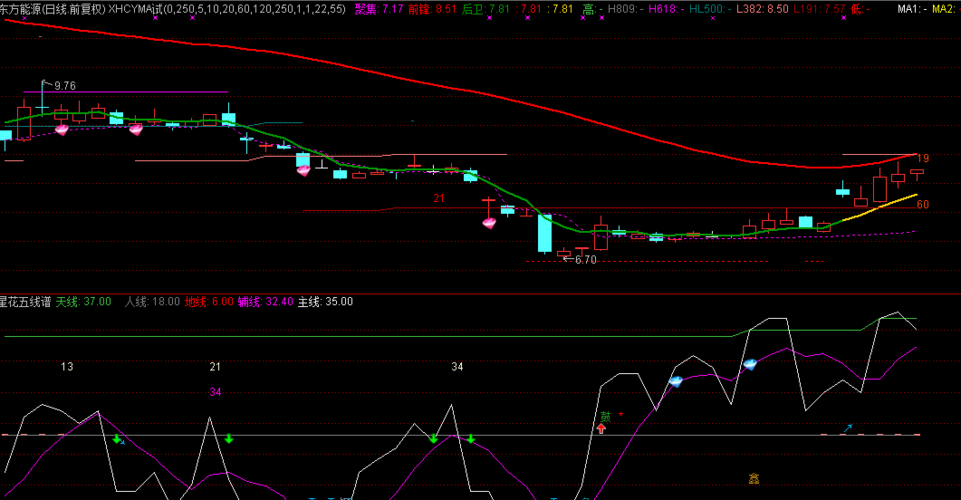This screenshot has width=961, height=500.
Task: Click the magenta 34 label in indicator panel
Action: click(x=215, y=392)
